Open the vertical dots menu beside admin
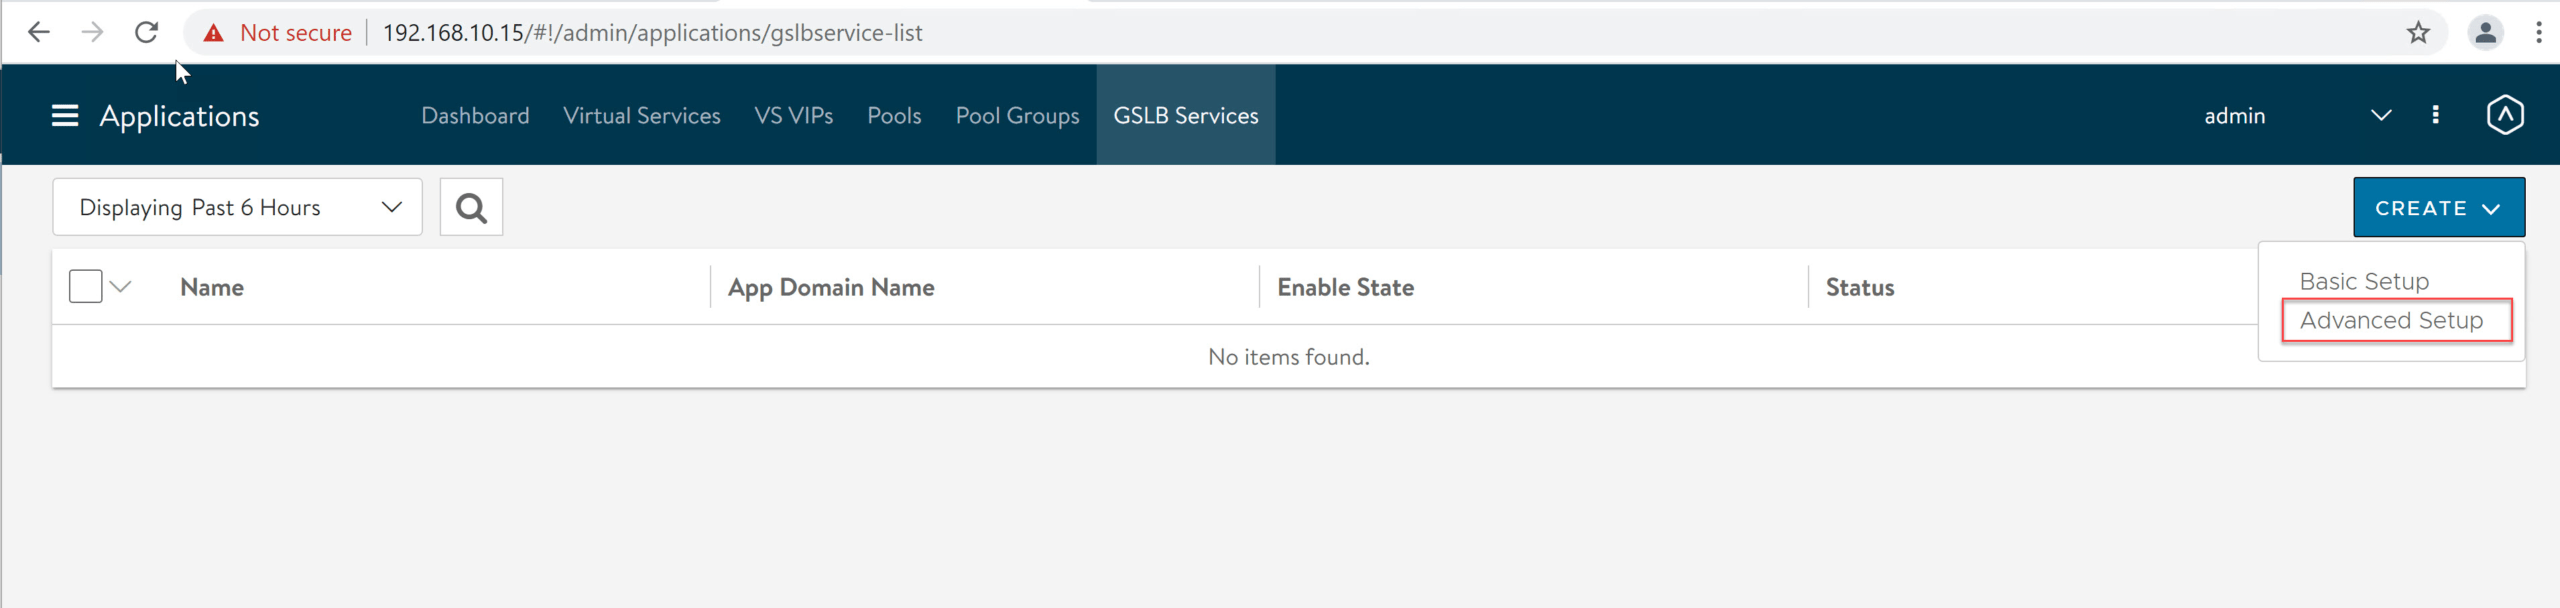This screenshot has height=608, width=2560. 2435,115
